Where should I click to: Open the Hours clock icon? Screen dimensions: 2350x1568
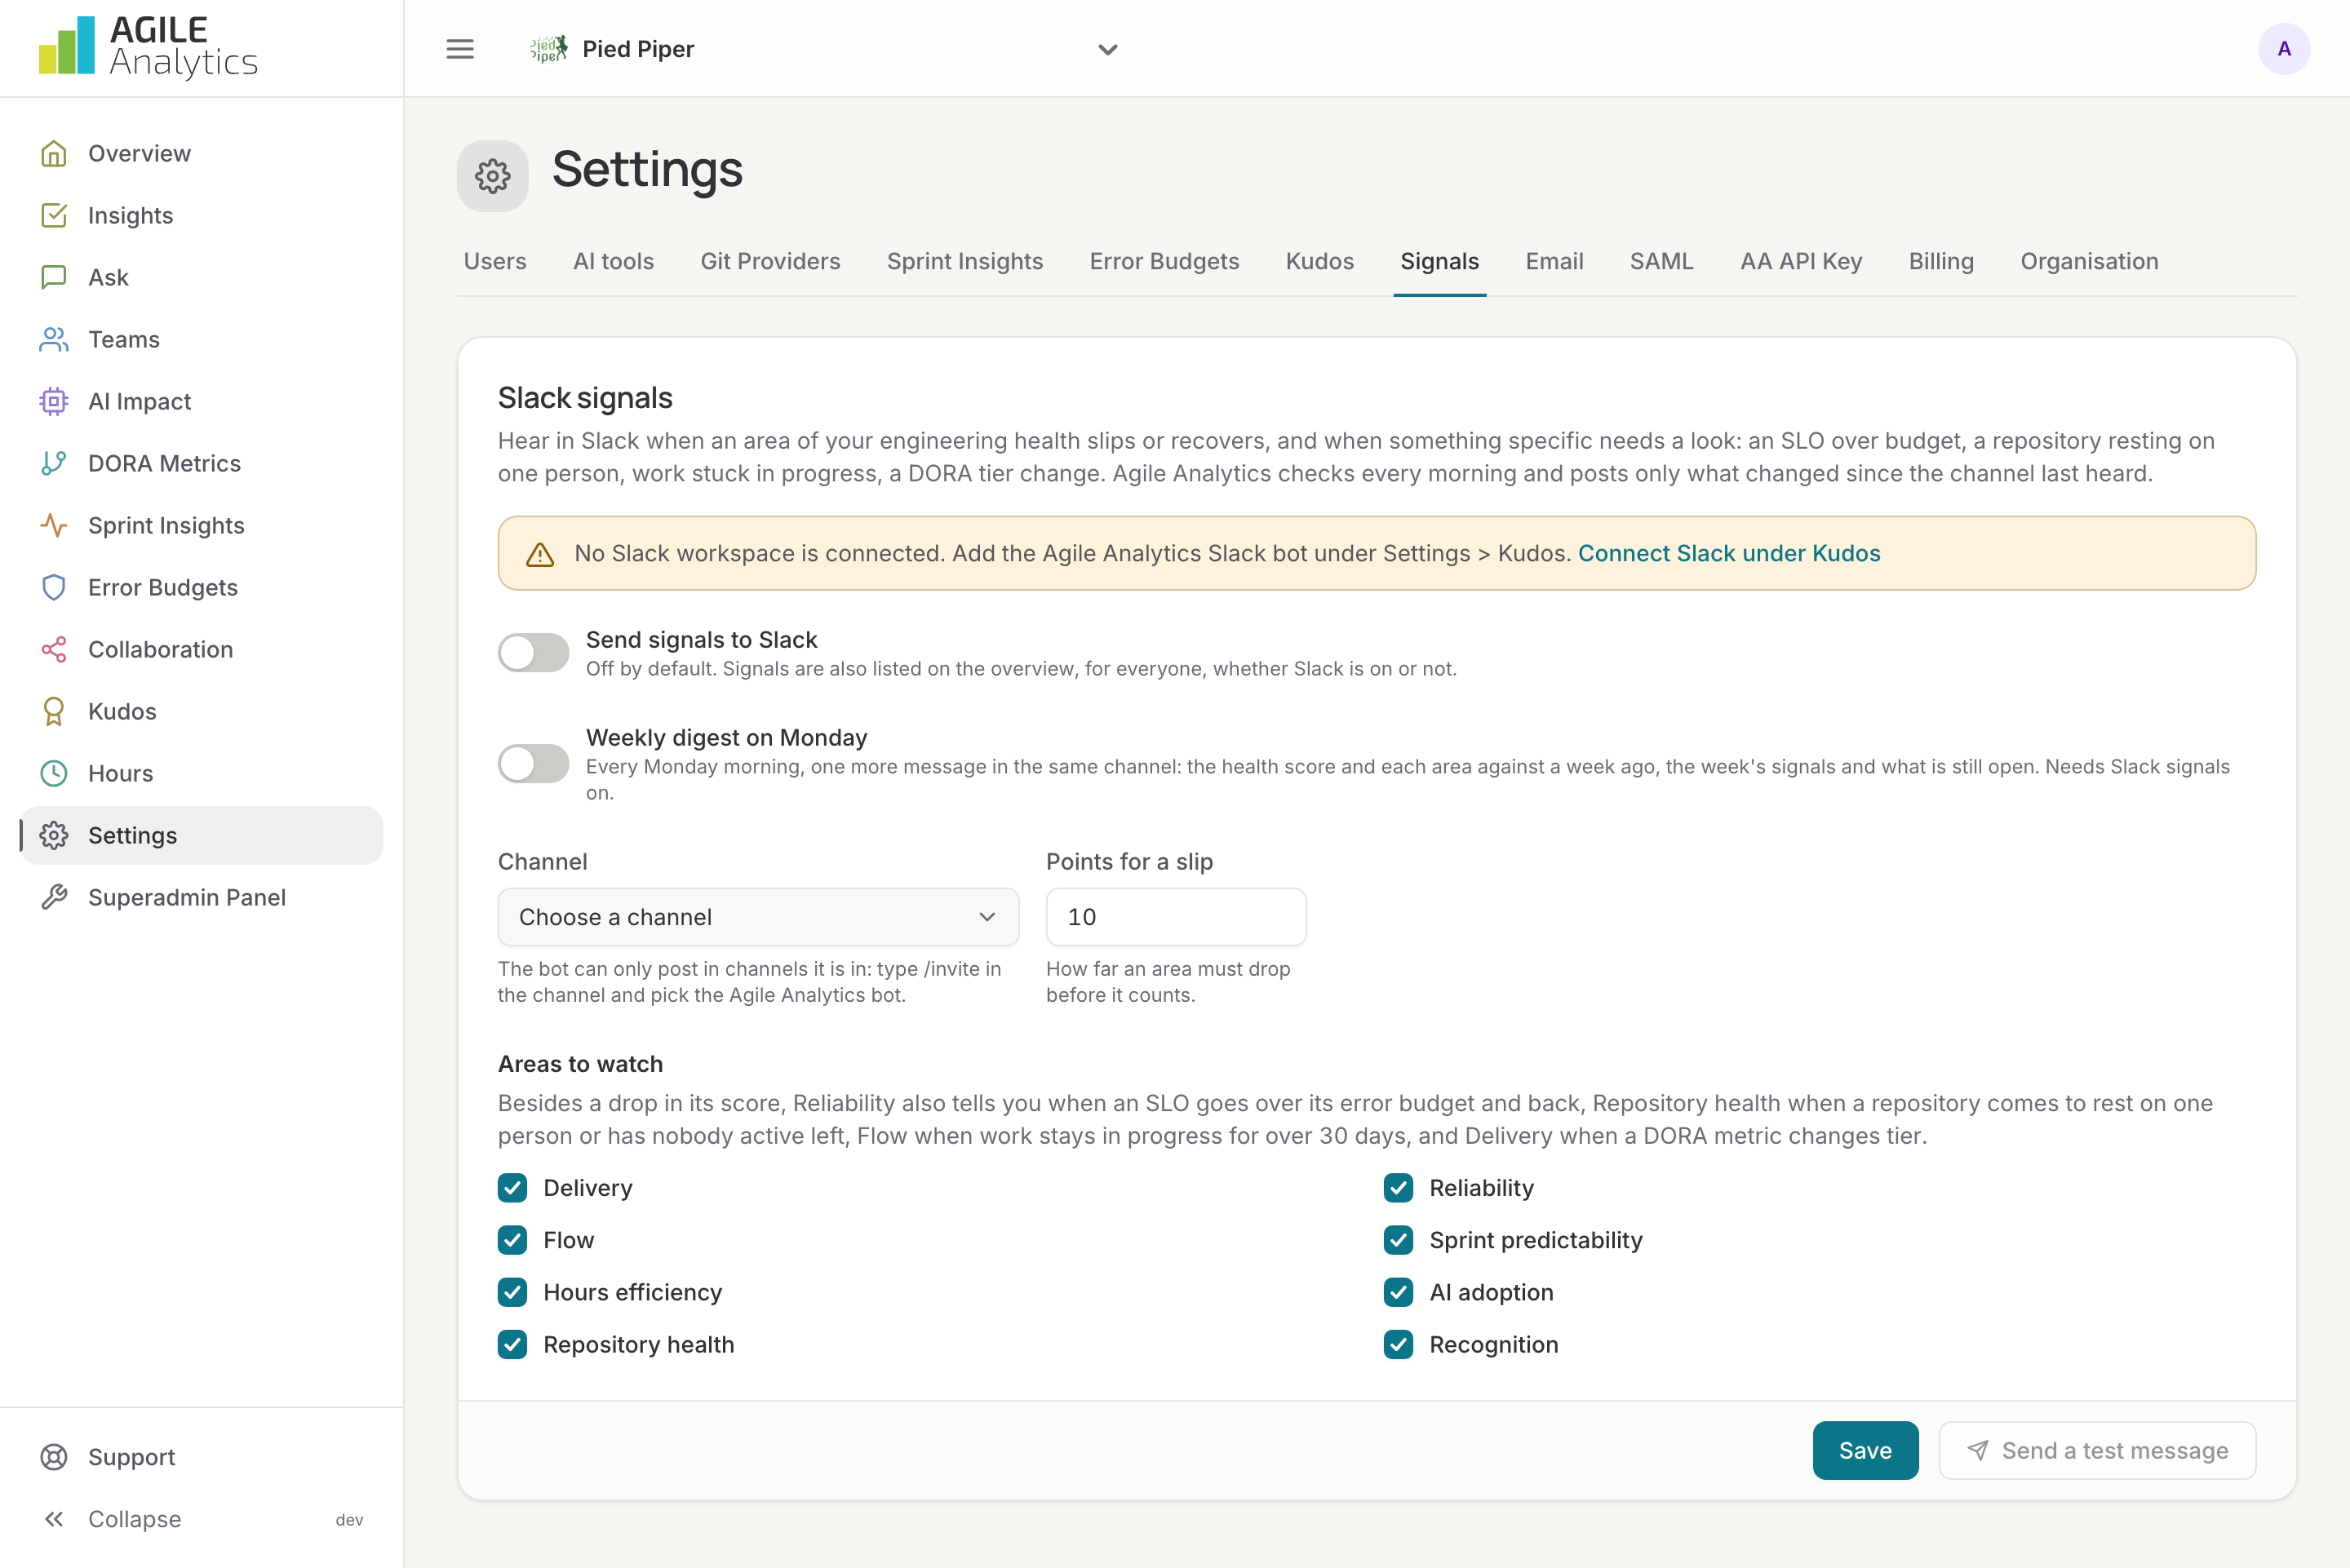[x=54, y=773]
